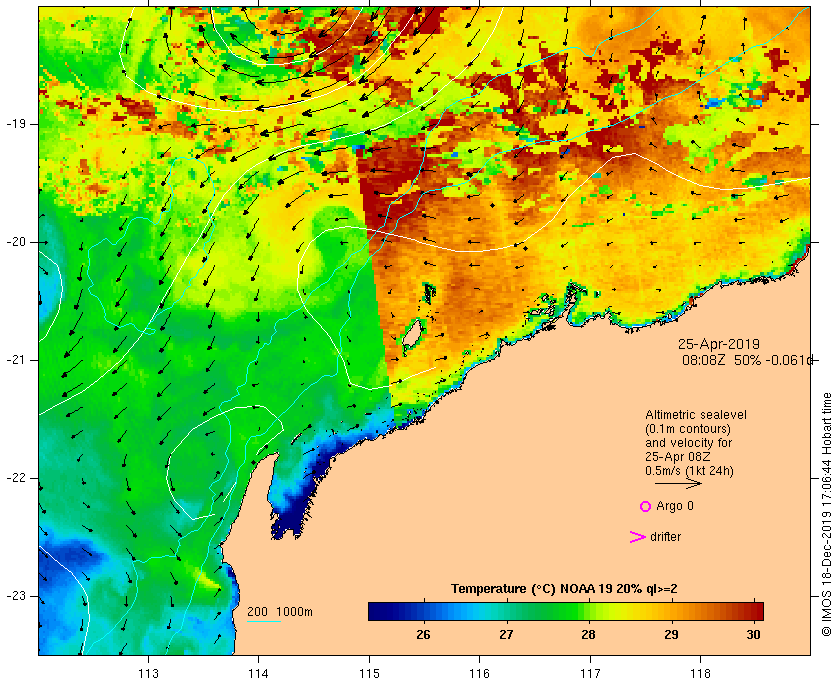Click the temperature colorbar at 28 degrees
840x680 pixels.
[x=588, y=611]
